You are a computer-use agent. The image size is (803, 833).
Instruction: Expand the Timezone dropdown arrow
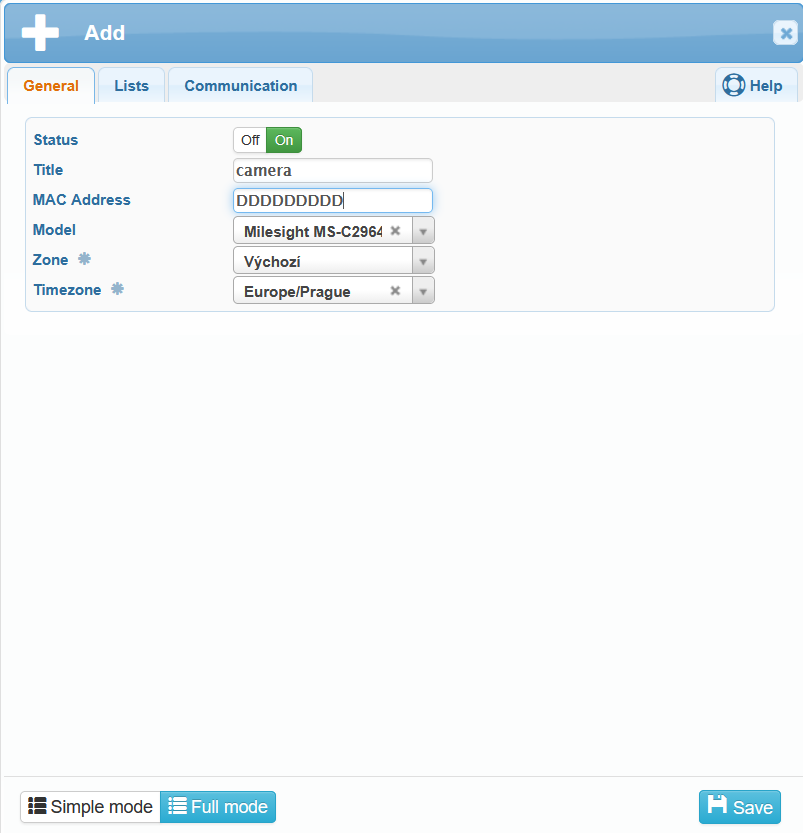coord(423,291)
